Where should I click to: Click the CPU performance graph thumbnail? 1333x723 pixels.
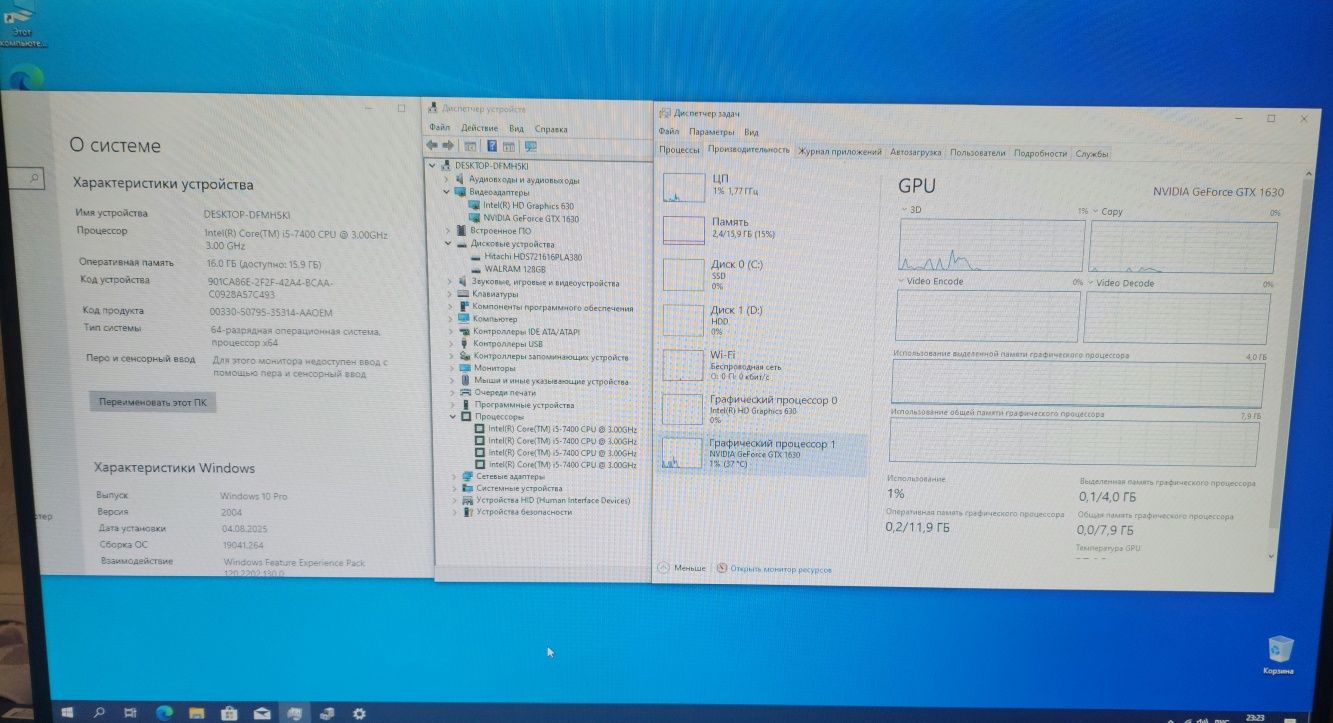(x=684, y=187)
